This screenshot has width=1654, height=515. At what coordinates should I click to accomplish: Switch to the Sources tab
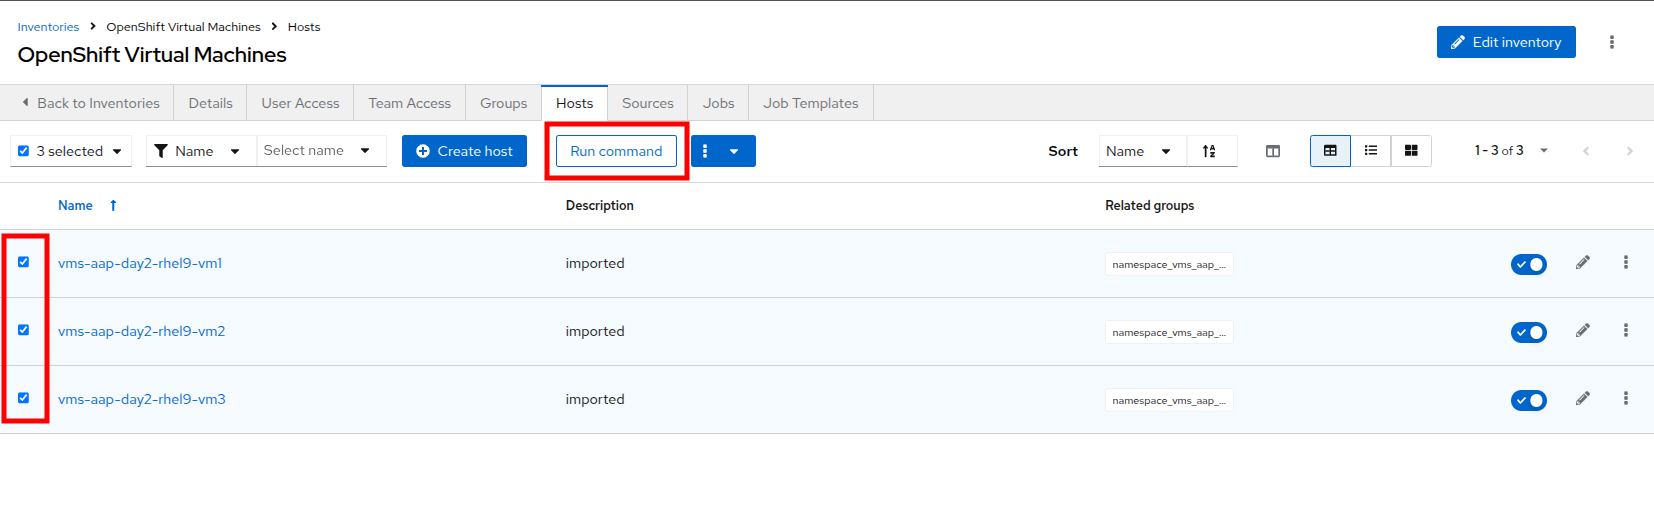tap(647, 103)
